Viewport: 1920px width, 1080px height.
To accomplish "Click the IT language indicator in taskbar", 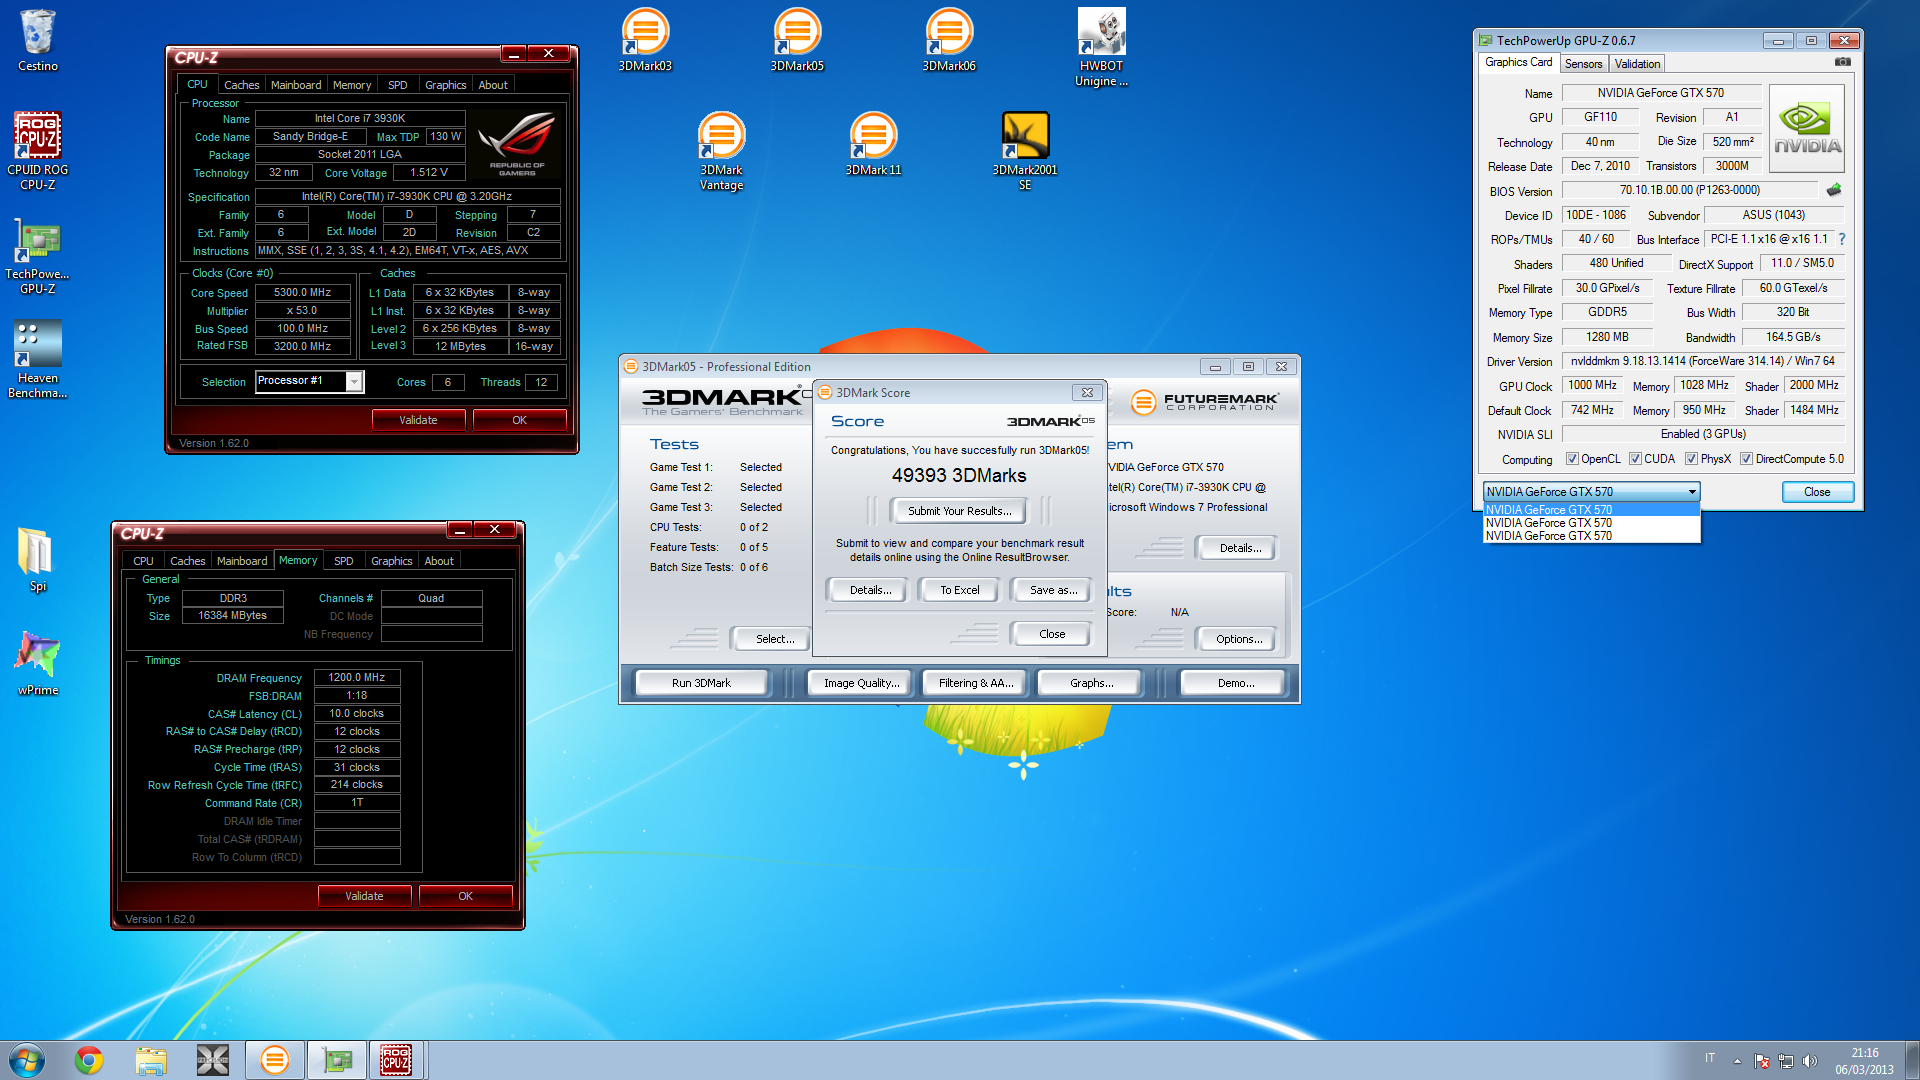I will (1709, 1058).
